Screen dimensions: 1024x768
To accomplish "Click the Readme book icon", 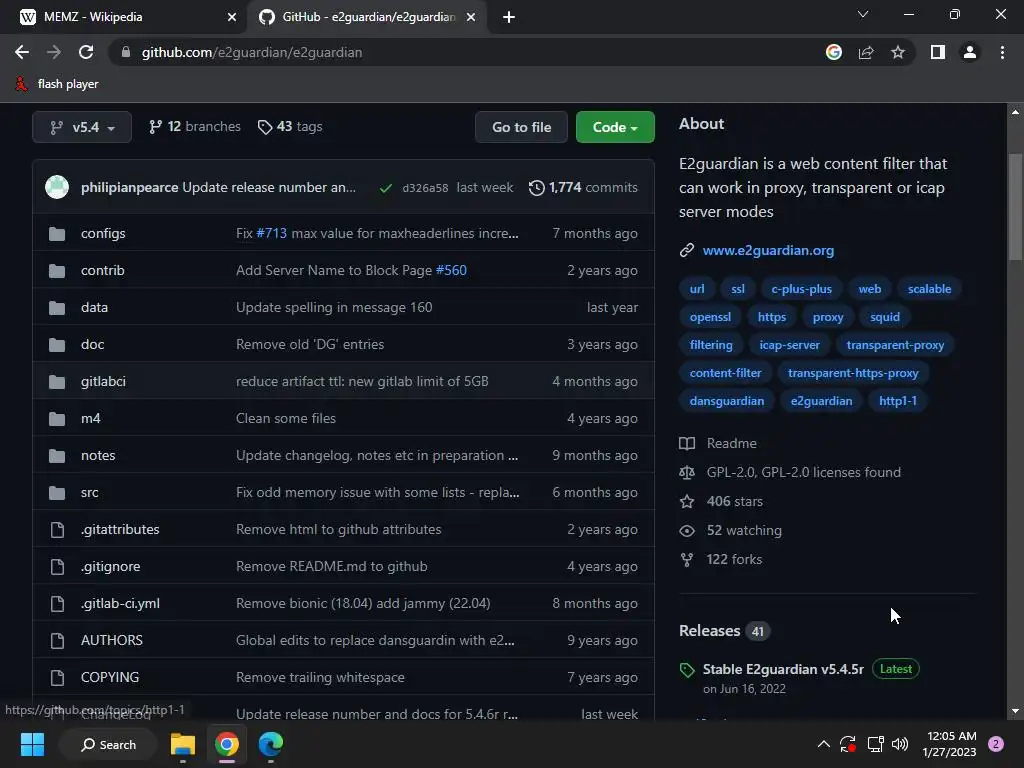I will pos(687,443).
